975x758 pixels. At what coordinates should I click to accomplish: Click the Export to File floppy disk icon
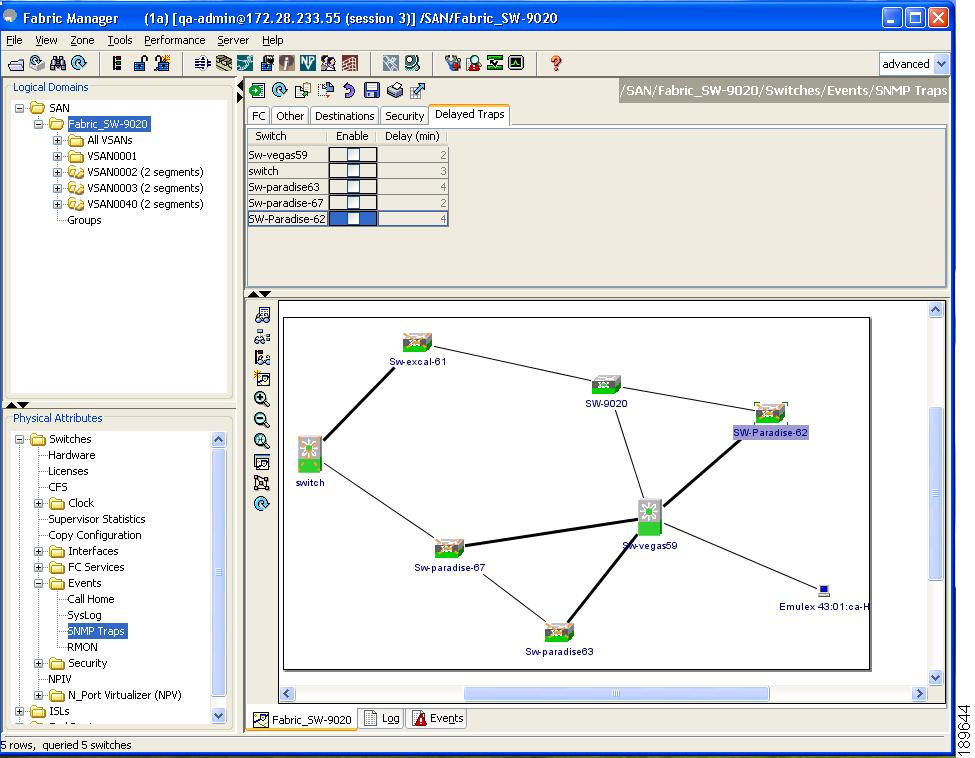(x=372, y=91)
